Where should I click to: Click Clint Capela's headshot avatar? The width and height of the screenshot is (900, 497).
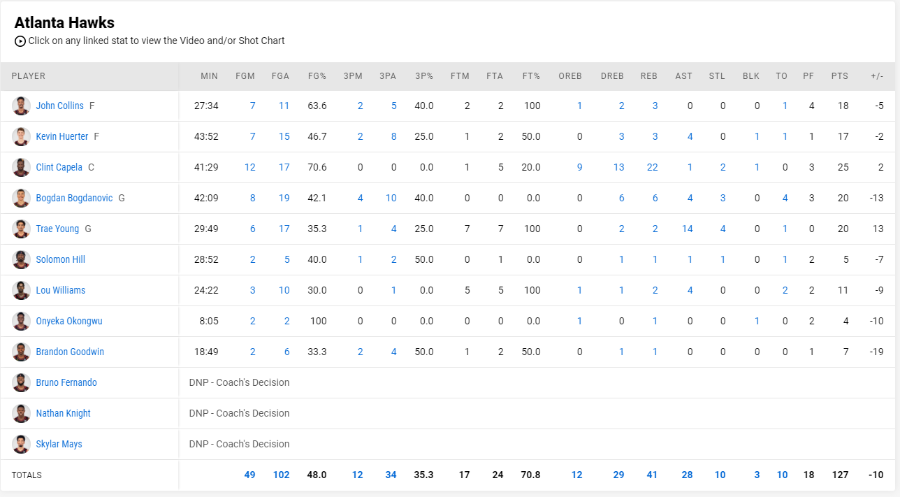pos(21,167)
